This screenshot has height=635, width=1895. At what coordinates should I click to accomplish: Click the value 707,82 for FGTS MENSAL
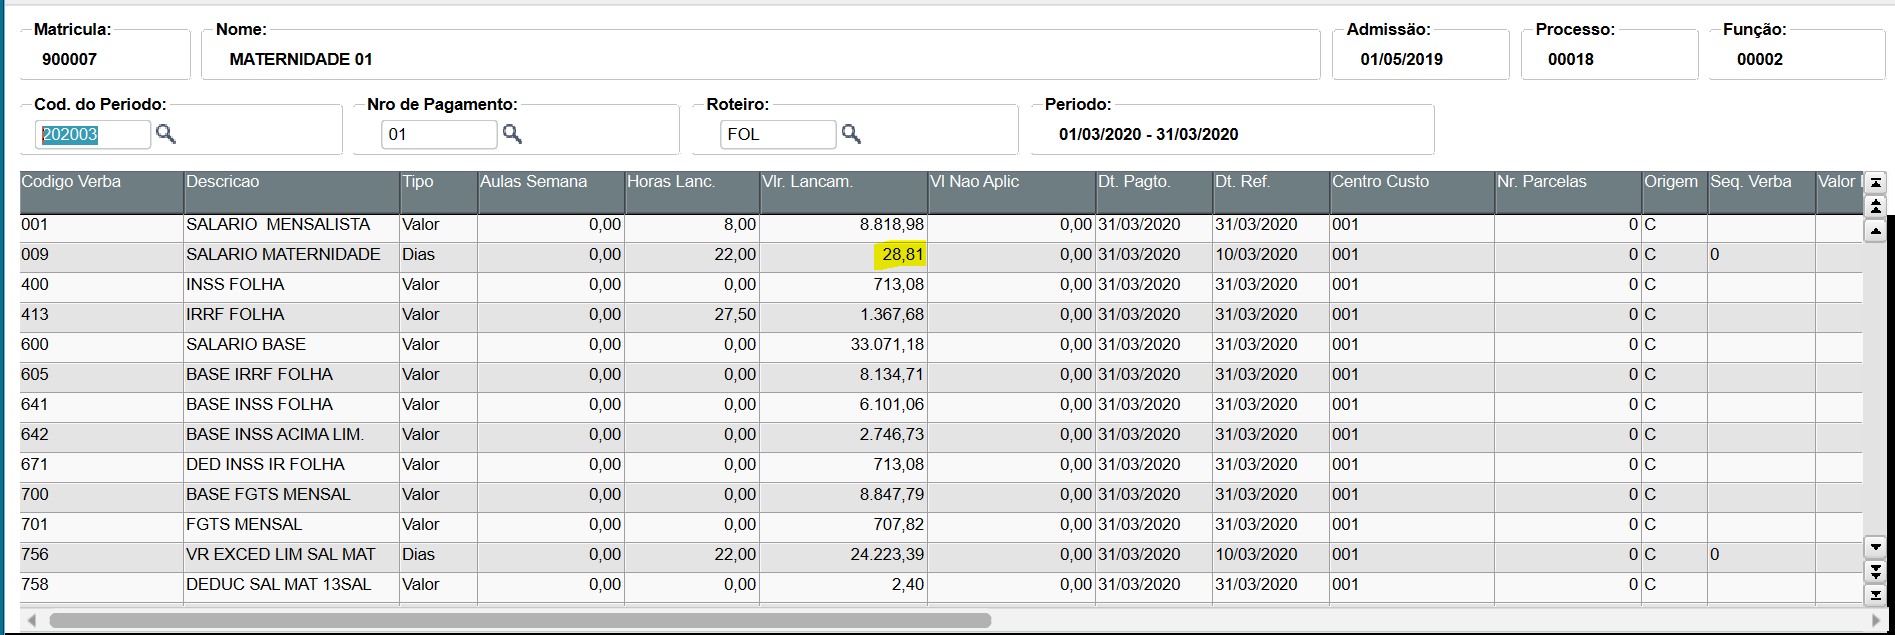[899, 525]
